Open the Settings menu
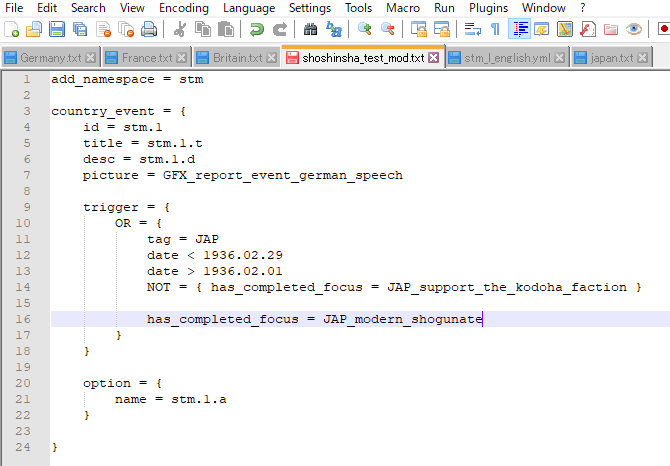 (310, 8)
